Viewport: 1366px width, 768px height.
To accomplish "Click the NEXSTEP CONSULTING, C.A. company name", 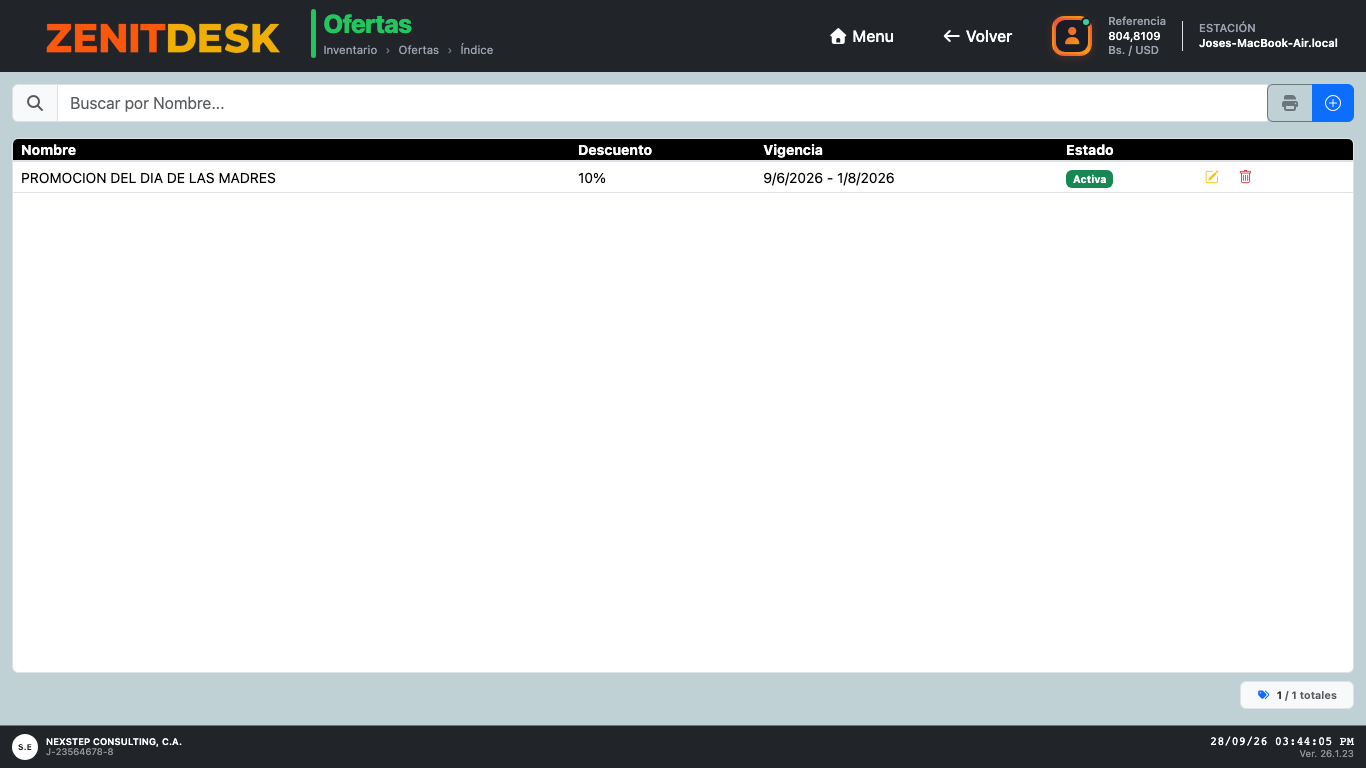I will tap(114, 742).
